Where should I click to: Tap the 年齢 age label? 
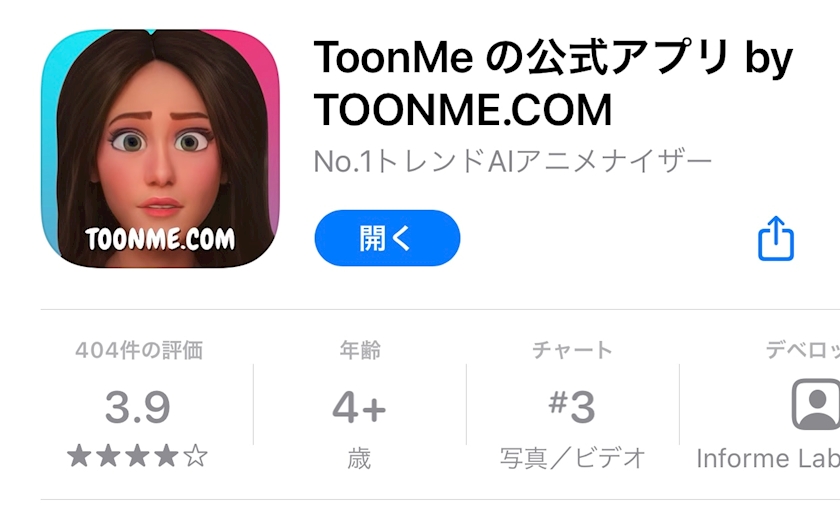(360, 350)
